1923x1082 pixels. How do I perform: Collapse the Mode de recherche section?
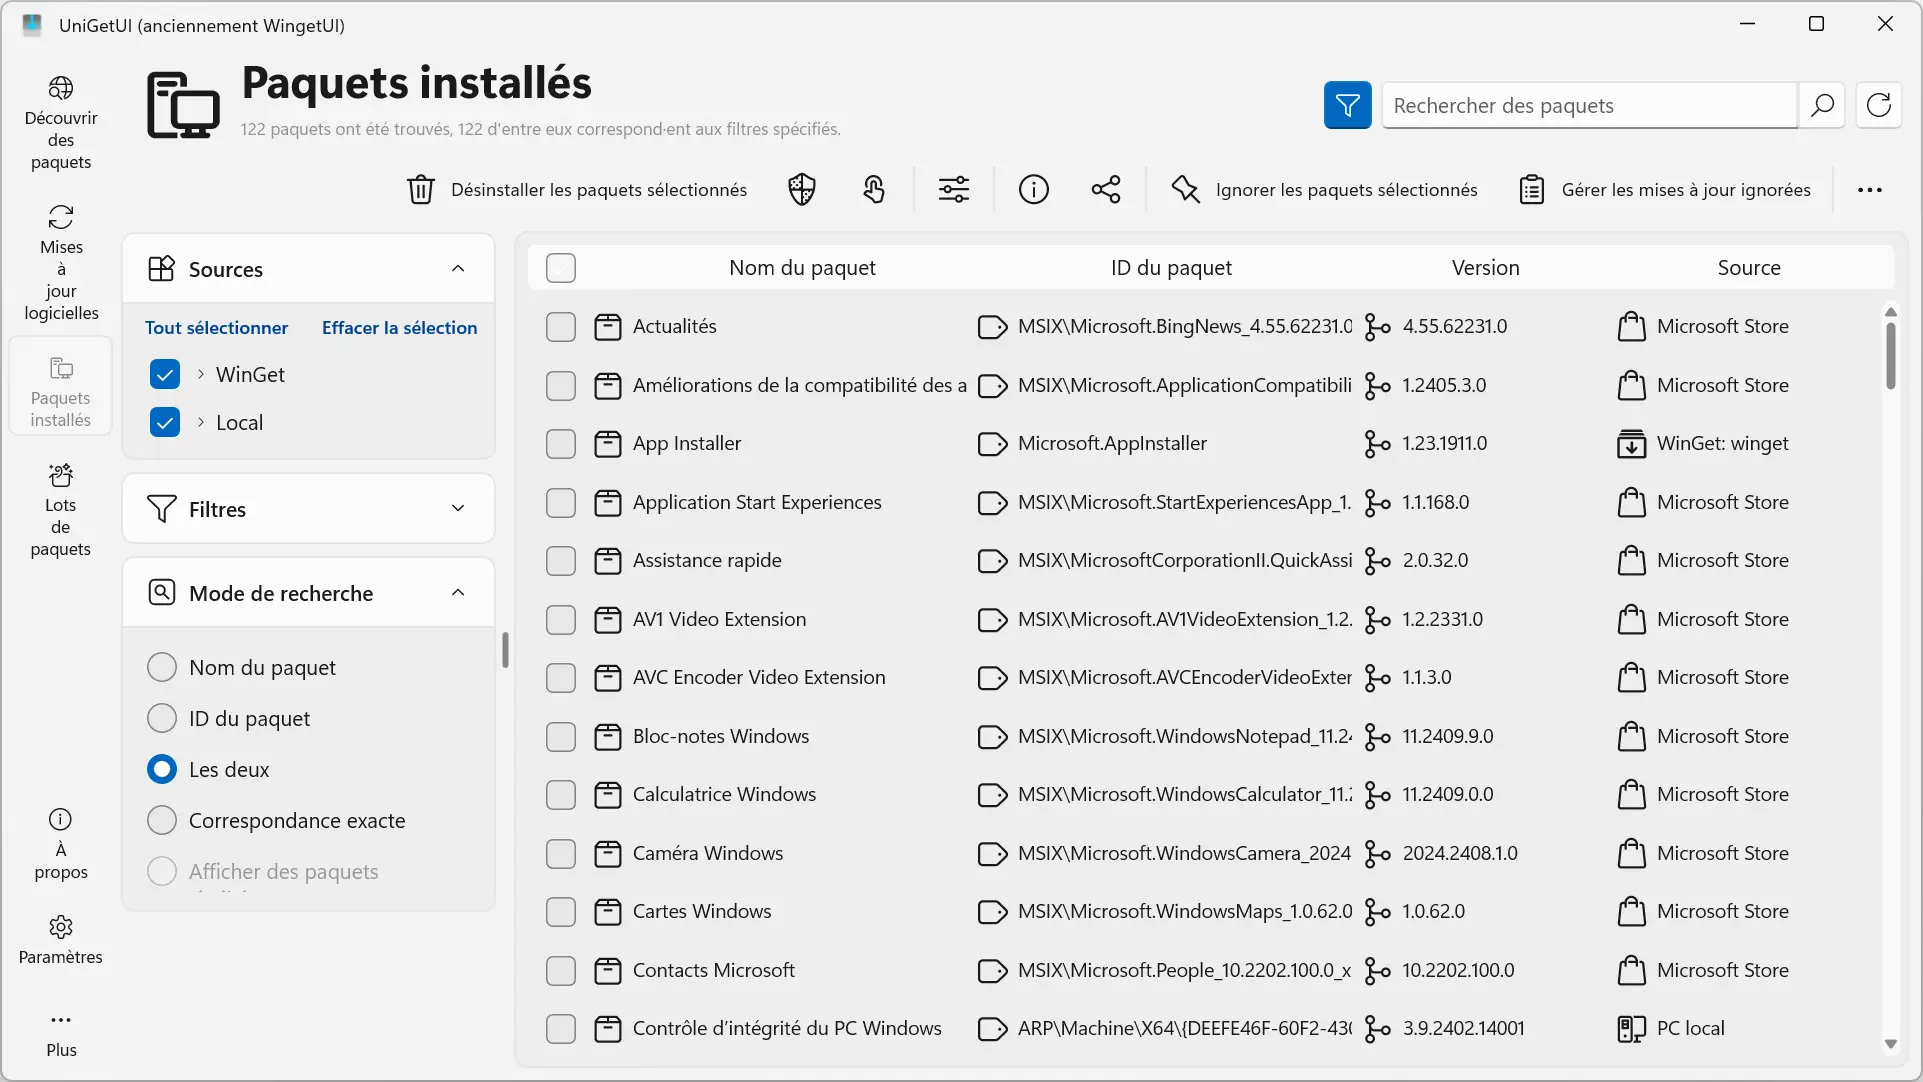click(458, 592)
